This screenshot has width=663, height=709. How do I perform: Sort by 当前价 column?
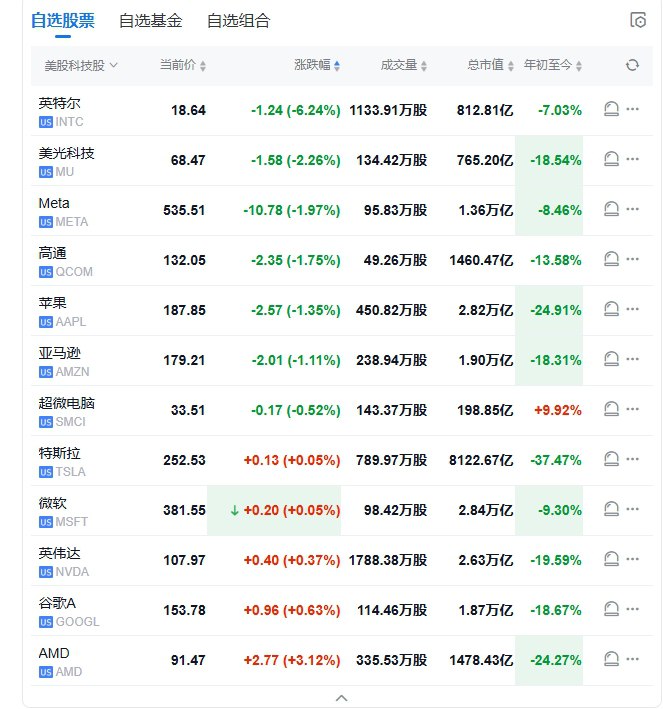183,65
